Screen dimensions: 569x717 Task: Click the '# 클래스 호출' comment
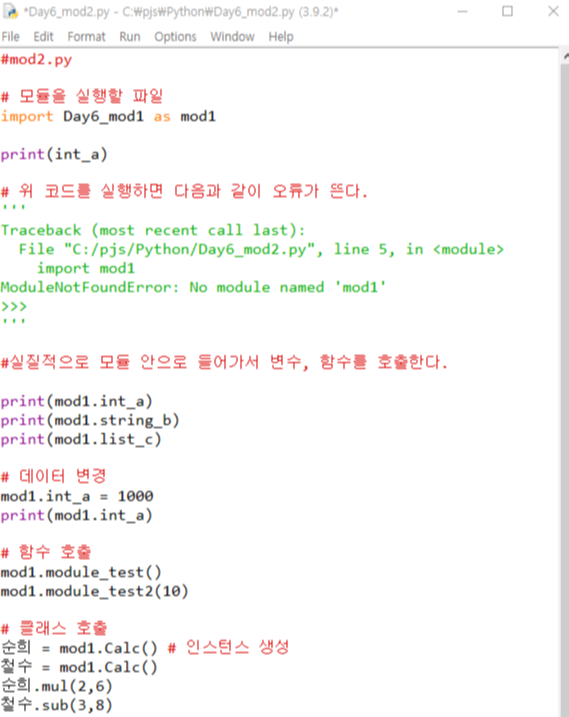point(54,628)
